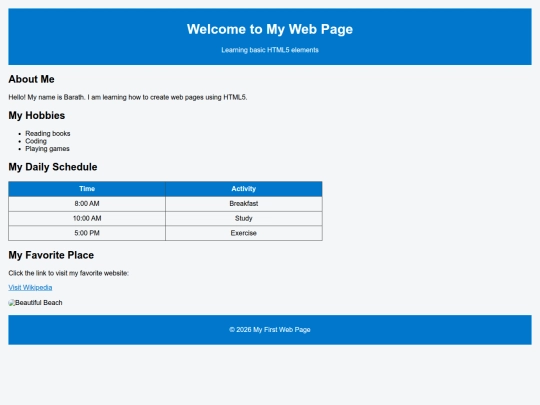Open the Visit Wikipedia link
This screenshot has width=540, height=405.
pyautogui.click(x=30, y=288)
